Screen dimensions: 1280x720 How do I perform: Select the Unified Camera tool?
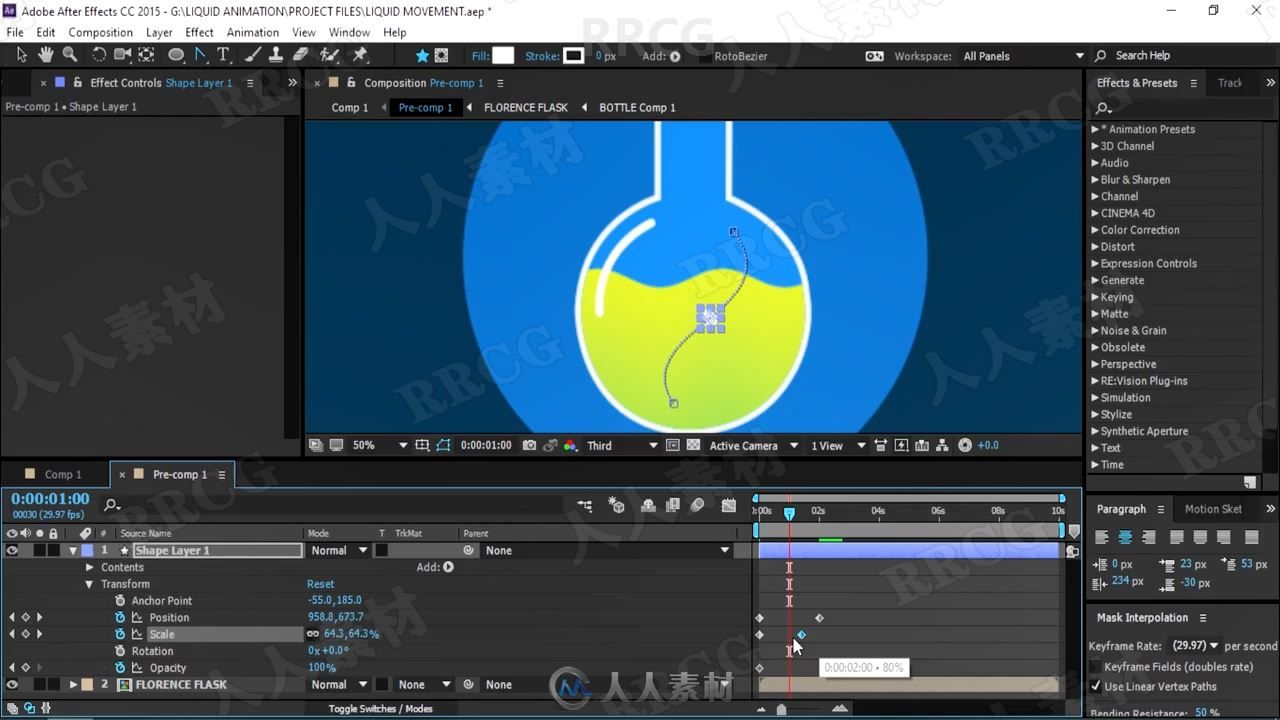click(x=123, y=55)
